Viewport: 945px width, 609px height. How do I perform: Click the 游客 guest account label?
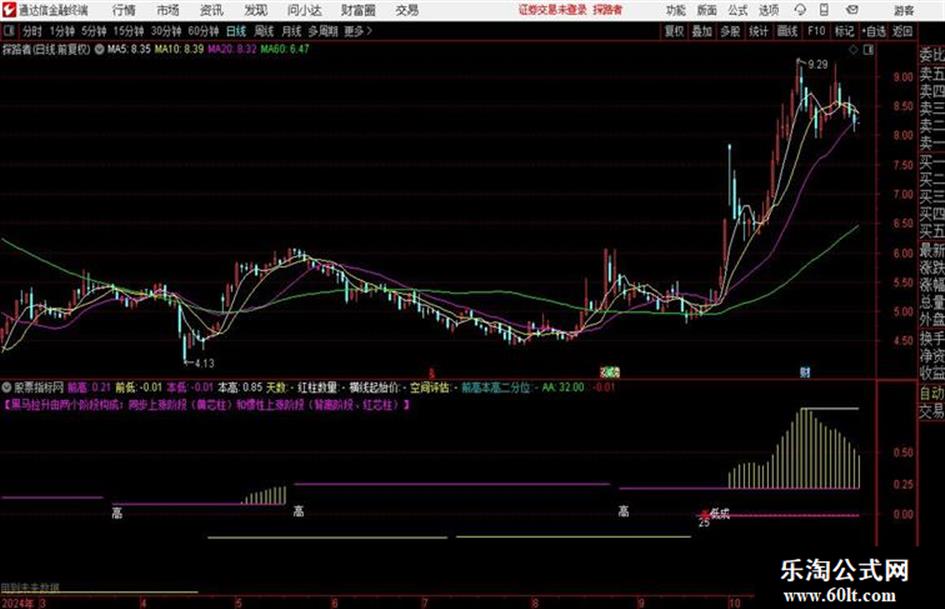click(x=904, y=10)
